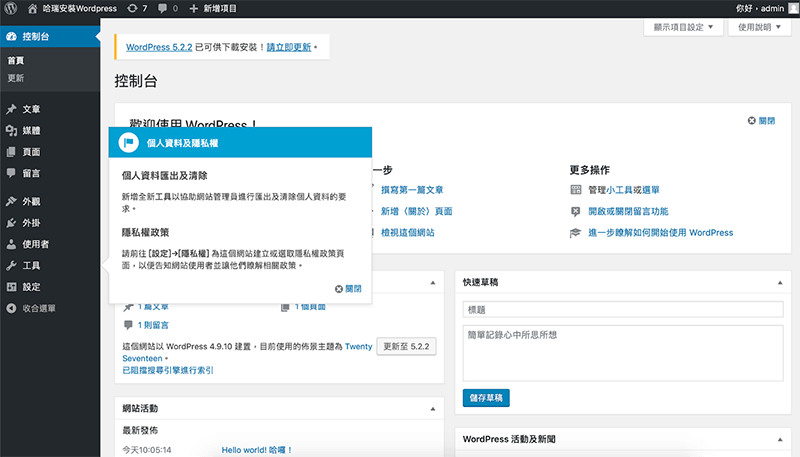Close the 個人資料及隱私權 pointer popup
Image resolution: width=800 pixels, height=457 pixels.
point(348,289)
